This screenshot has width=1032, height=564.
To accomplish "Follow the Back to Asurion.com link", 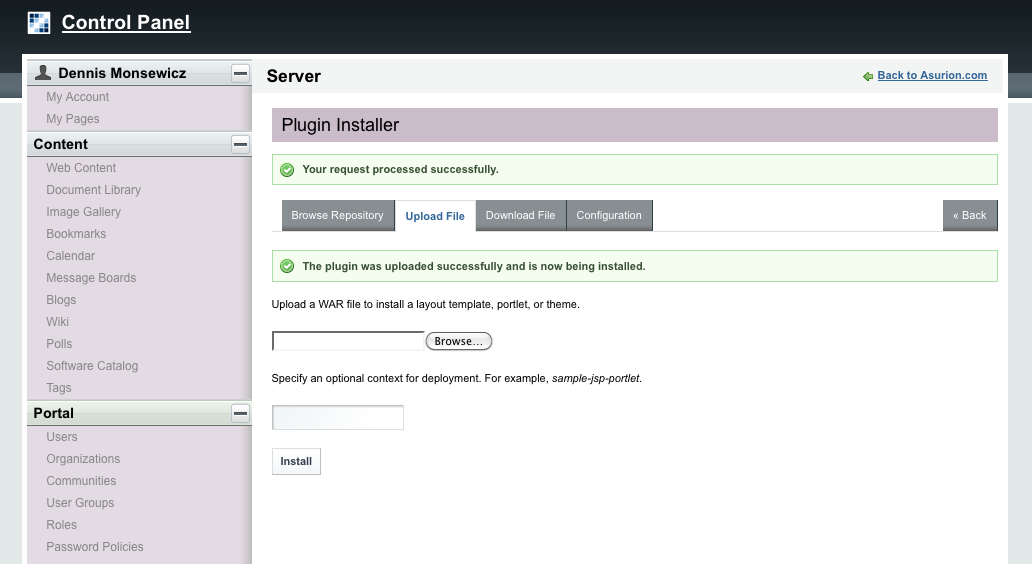I will click(932, 76).
